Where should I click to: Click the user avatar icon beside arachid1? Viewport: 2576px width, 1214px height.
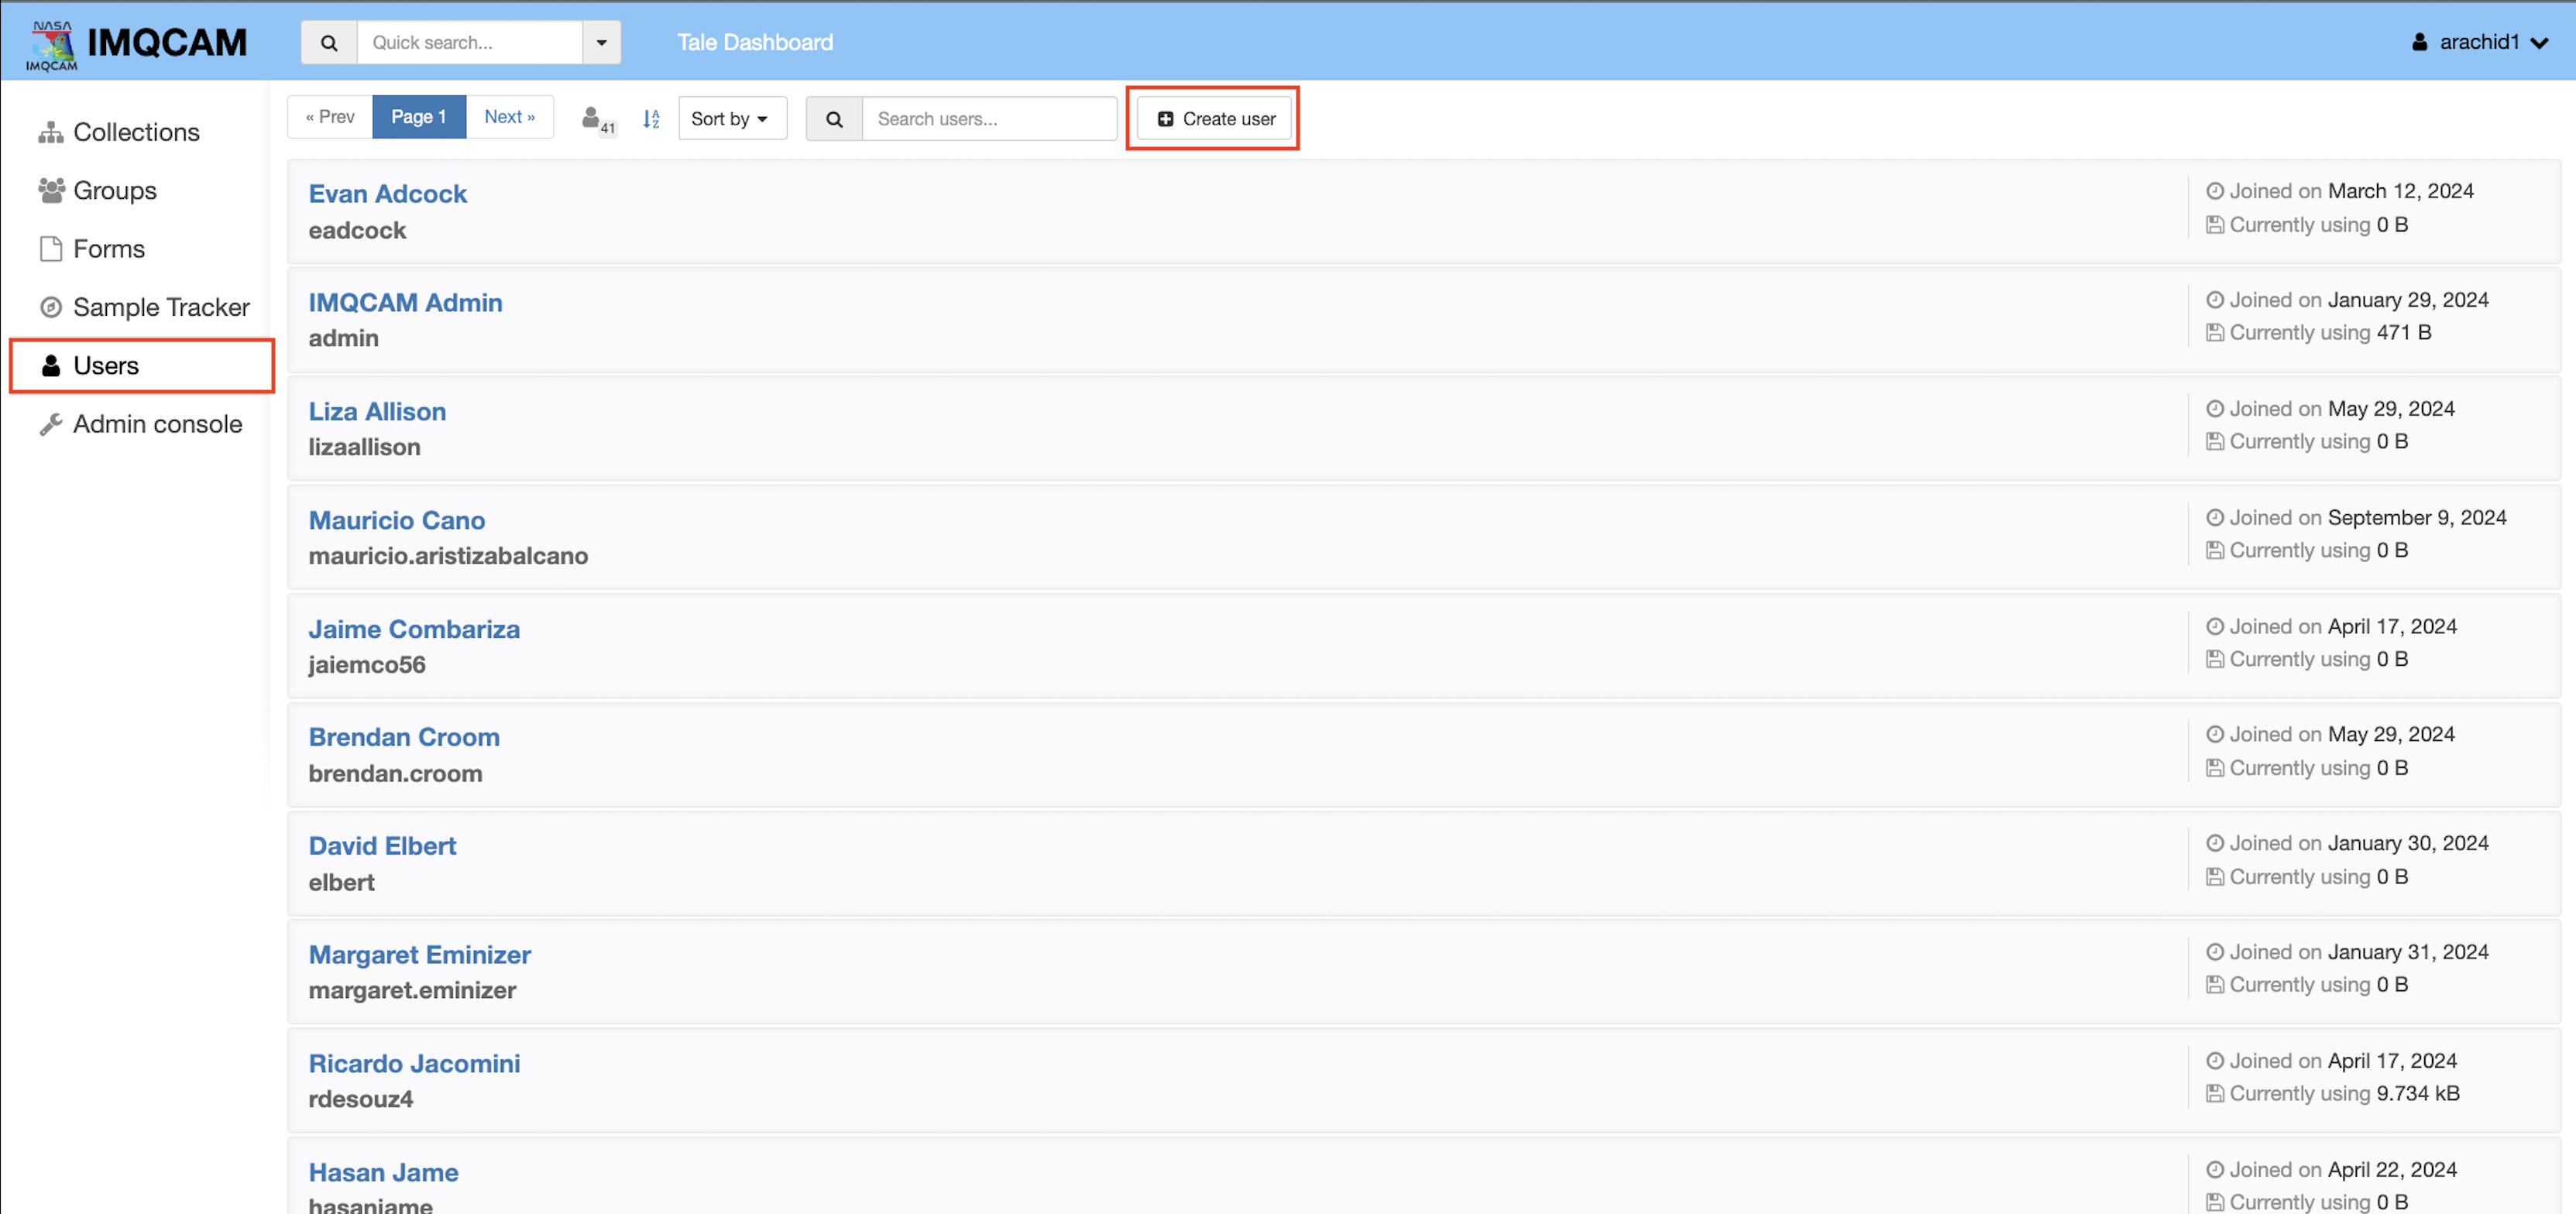pos(2420,42)
